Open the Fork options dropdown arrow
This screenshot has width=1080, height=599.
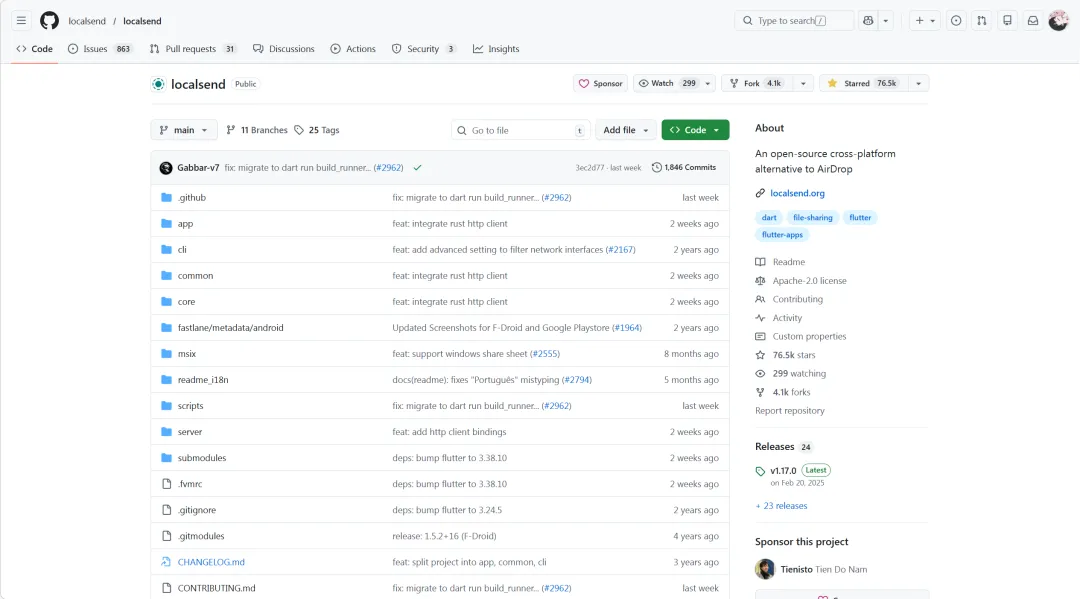(x=803, y=83)
